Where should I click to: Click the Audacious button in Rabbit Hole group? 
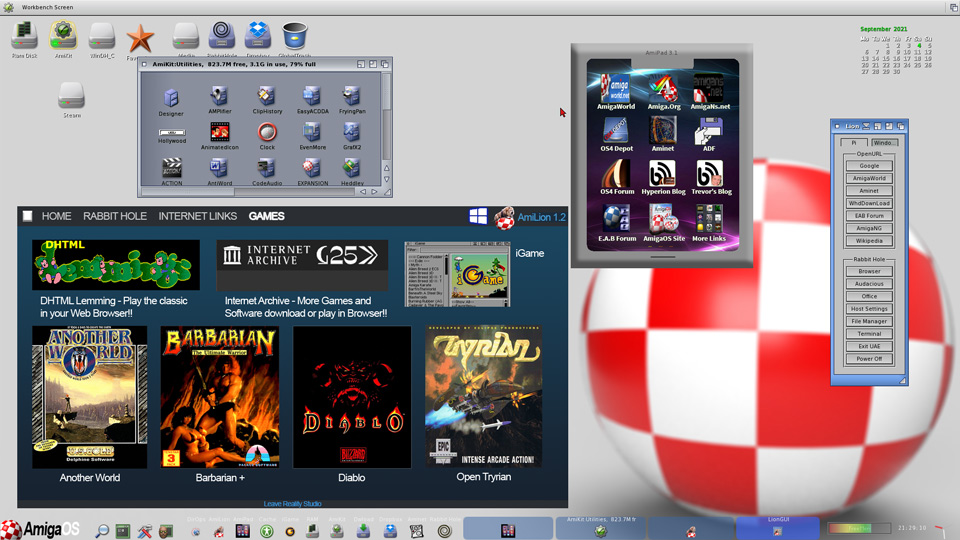coord(869,283)
